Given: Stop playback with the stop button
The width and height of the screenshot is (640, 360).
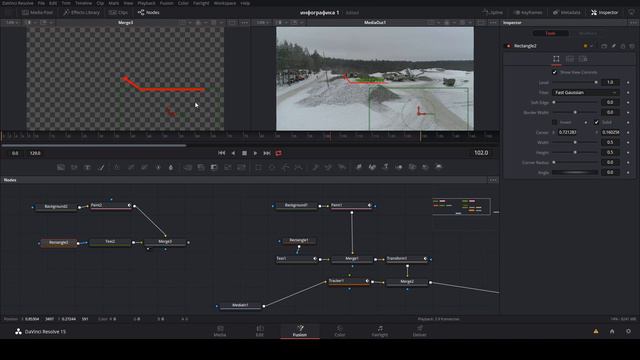Looking at the screenshot, I should 244,153.
